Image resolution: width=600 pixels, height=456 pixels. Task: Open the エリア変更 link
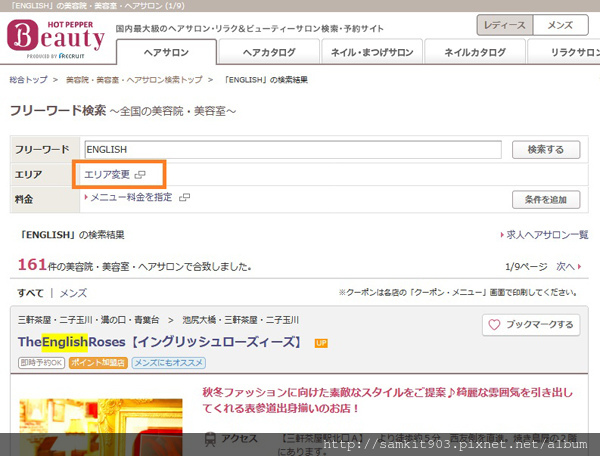point(107,175)
